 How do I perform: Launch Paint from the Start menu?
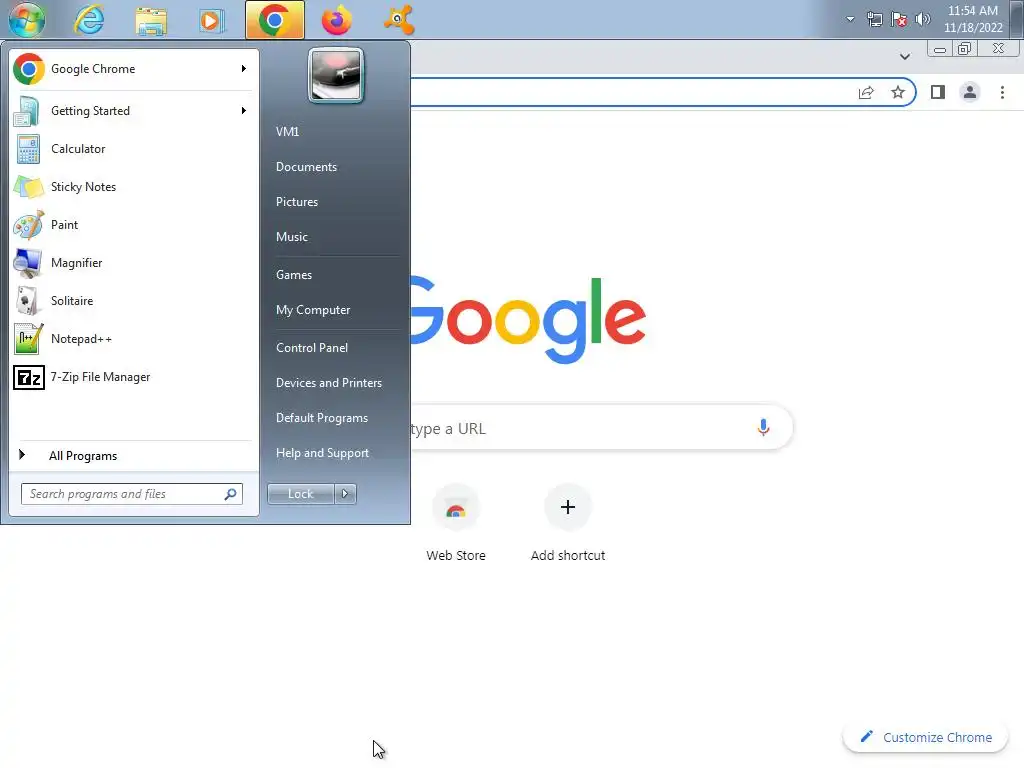coord(132,225)
